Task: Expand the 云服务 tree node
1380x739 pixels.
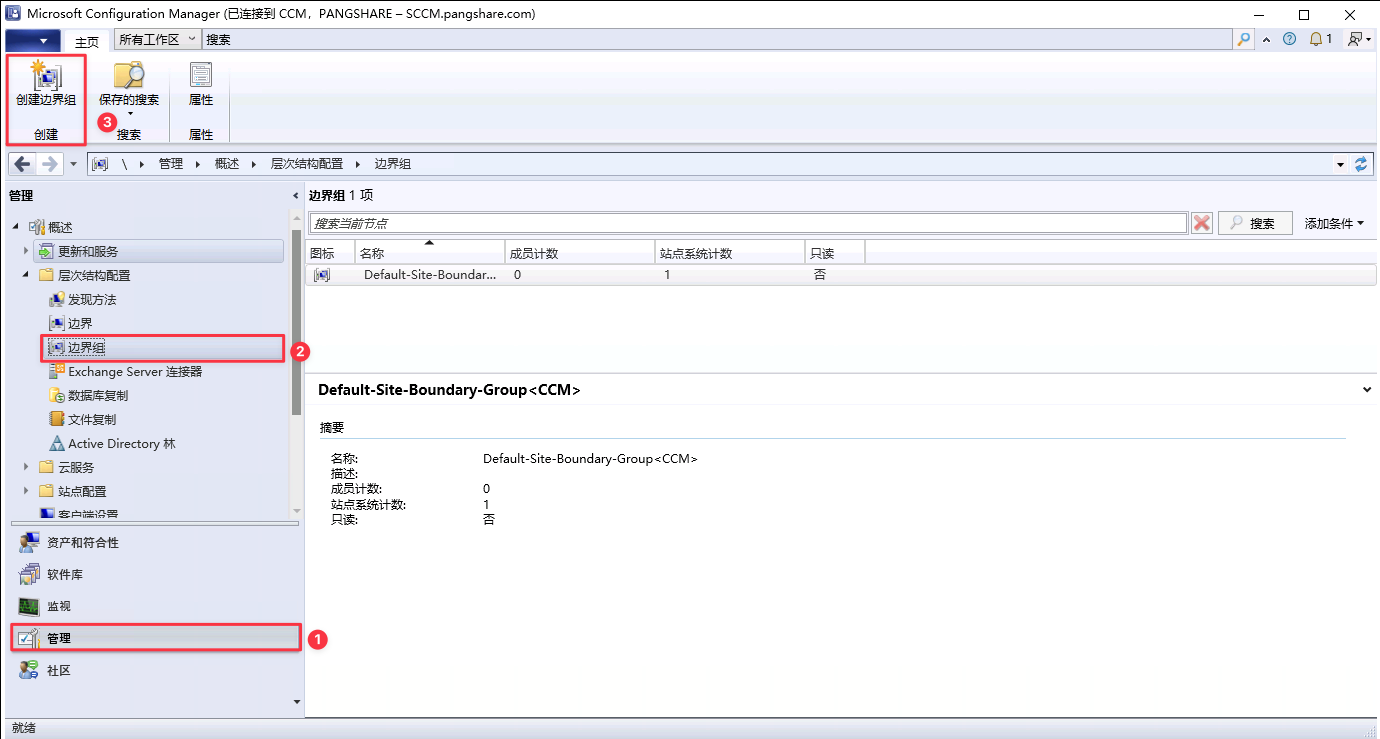Action: pos(26,467)
